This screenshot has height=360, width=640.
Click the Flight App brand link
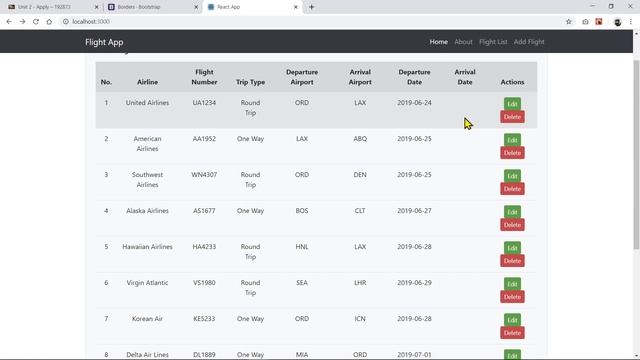coord(104,42)
